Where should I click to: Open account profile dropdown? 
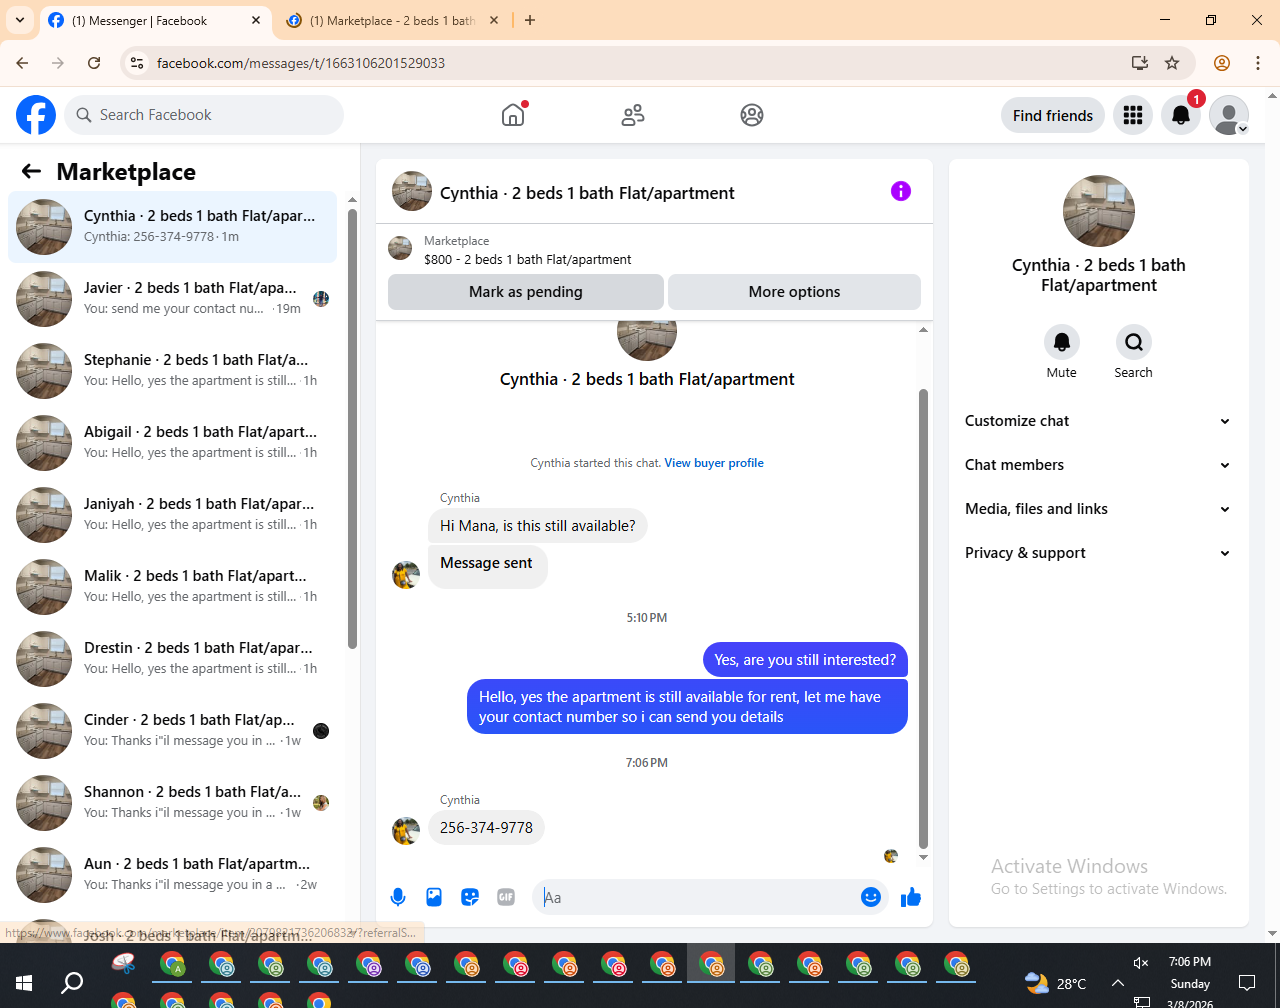[x=1229, y=115]
